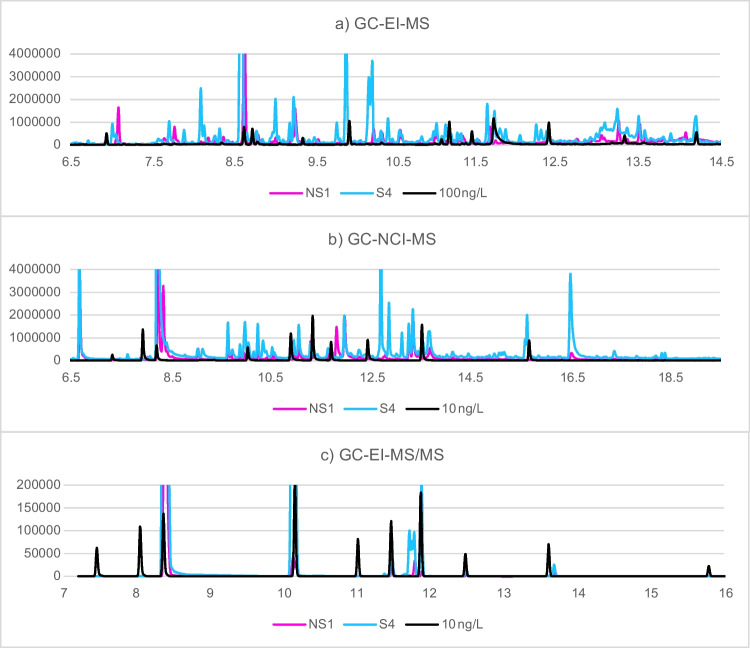Viewport: 750px width, 648px height.
Task: Select S4 legend entry in GC-EI-MS chart
Action: [366, 193]
